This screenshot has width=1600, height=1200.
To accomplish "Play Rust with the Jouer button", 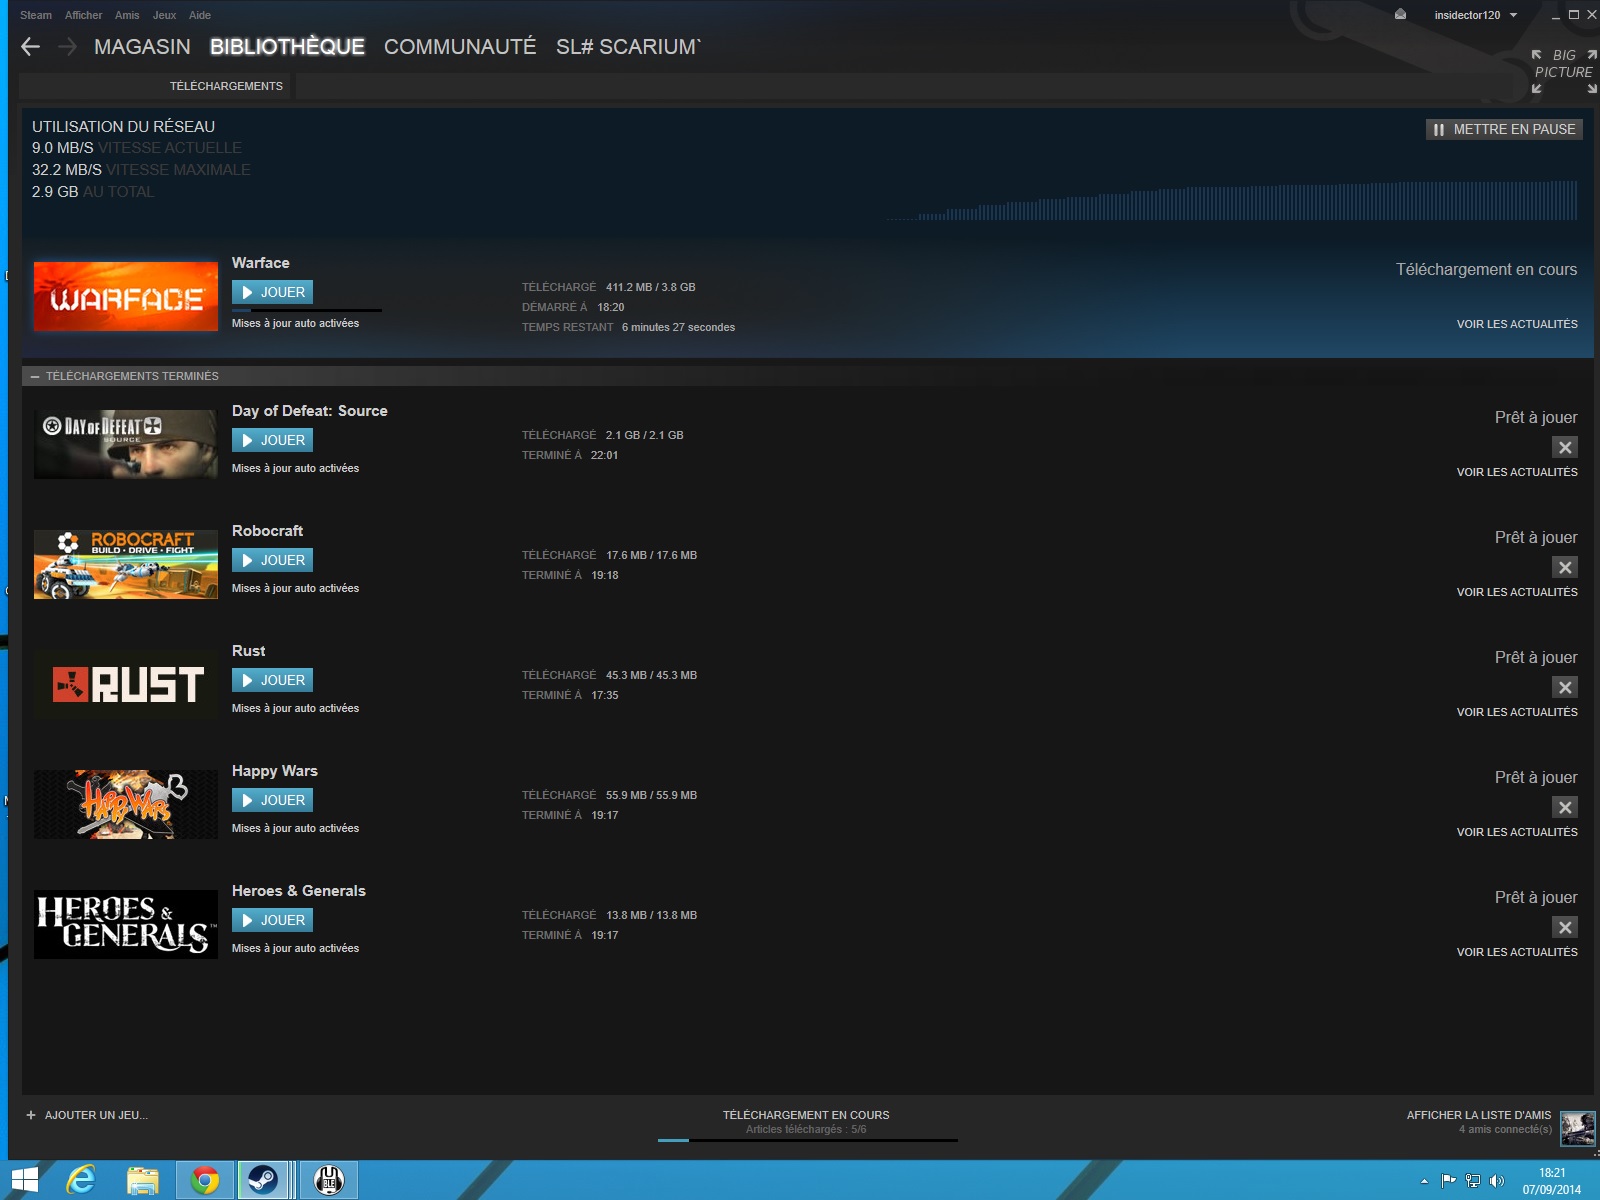I will [x=273, y=680].
